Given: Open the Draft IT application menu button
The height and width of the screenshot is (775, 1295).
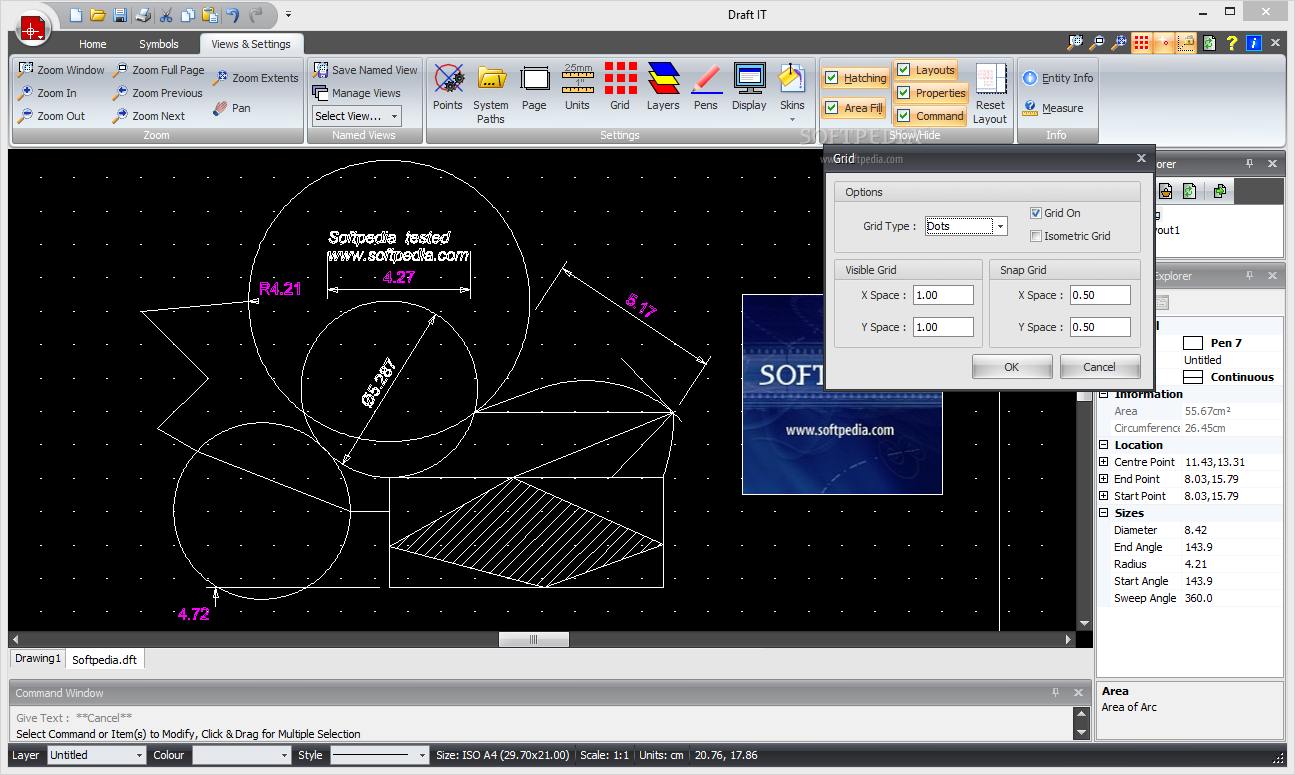Looking at the screenshot, I should [33, 29].
